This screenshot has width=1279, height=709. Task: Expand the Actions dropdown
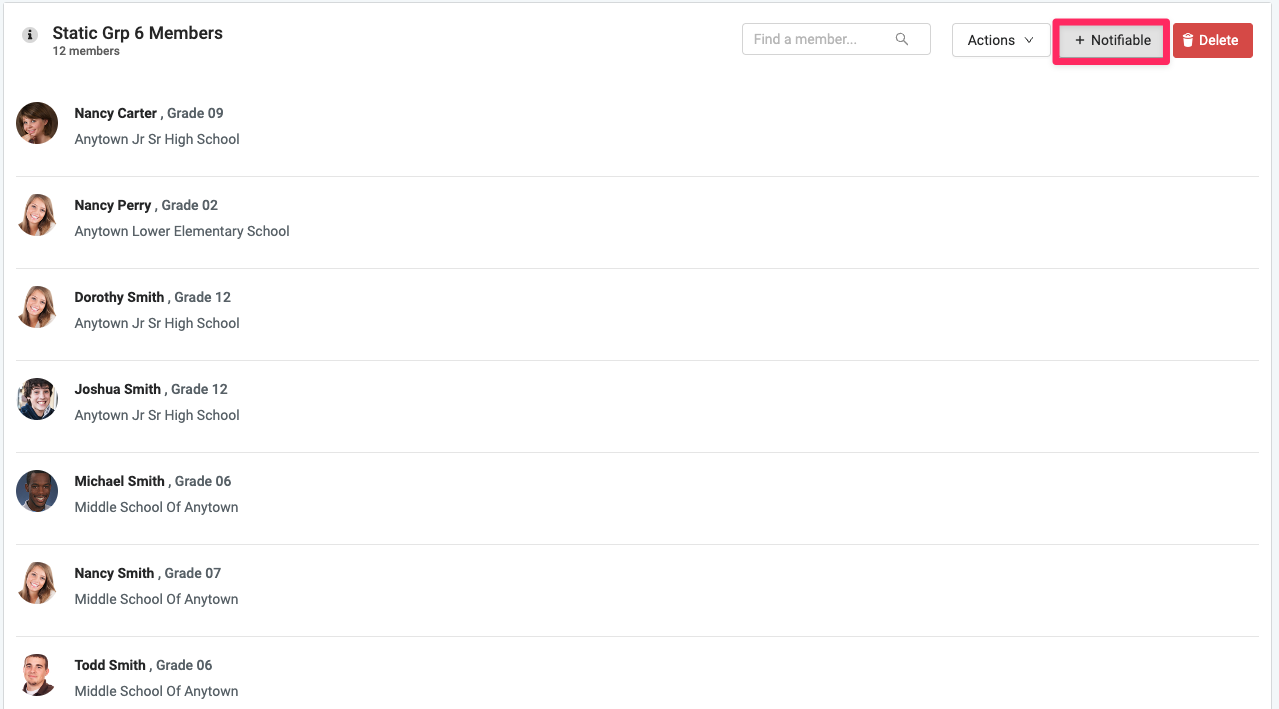click(1000, 40)
